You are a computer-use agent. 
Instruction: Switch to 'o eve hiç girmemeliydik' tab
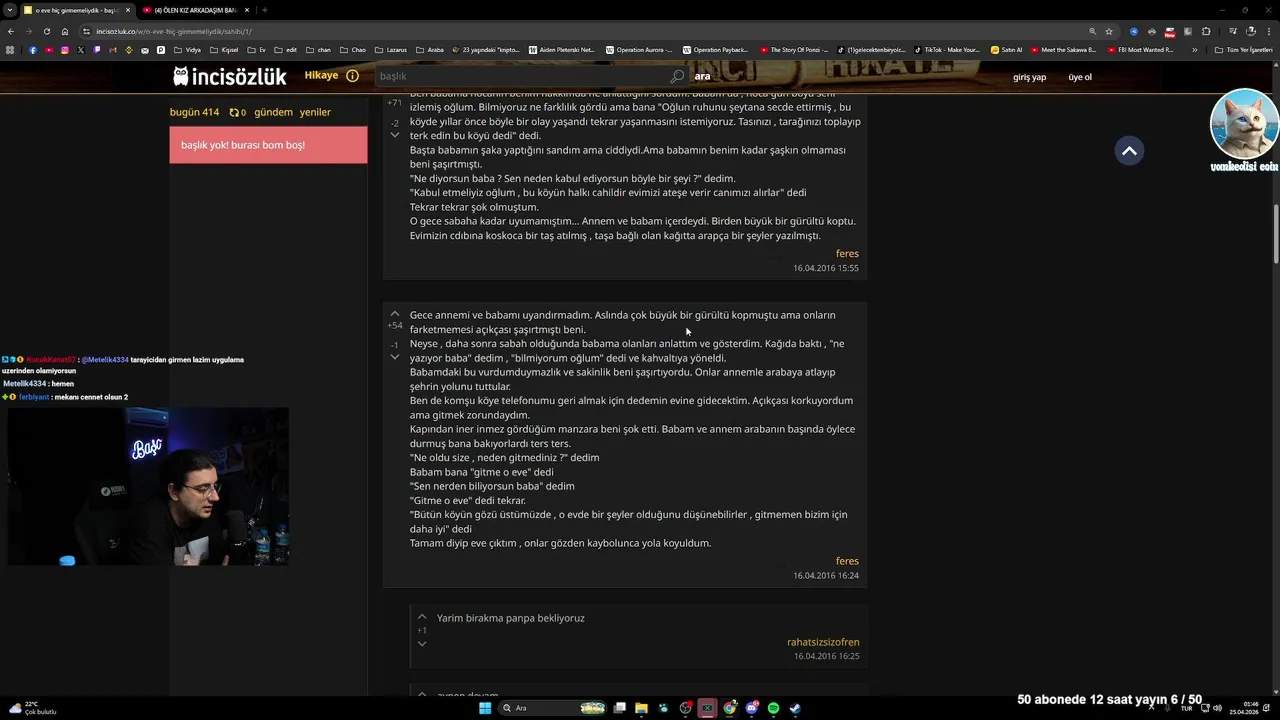(x=76, y=10)
